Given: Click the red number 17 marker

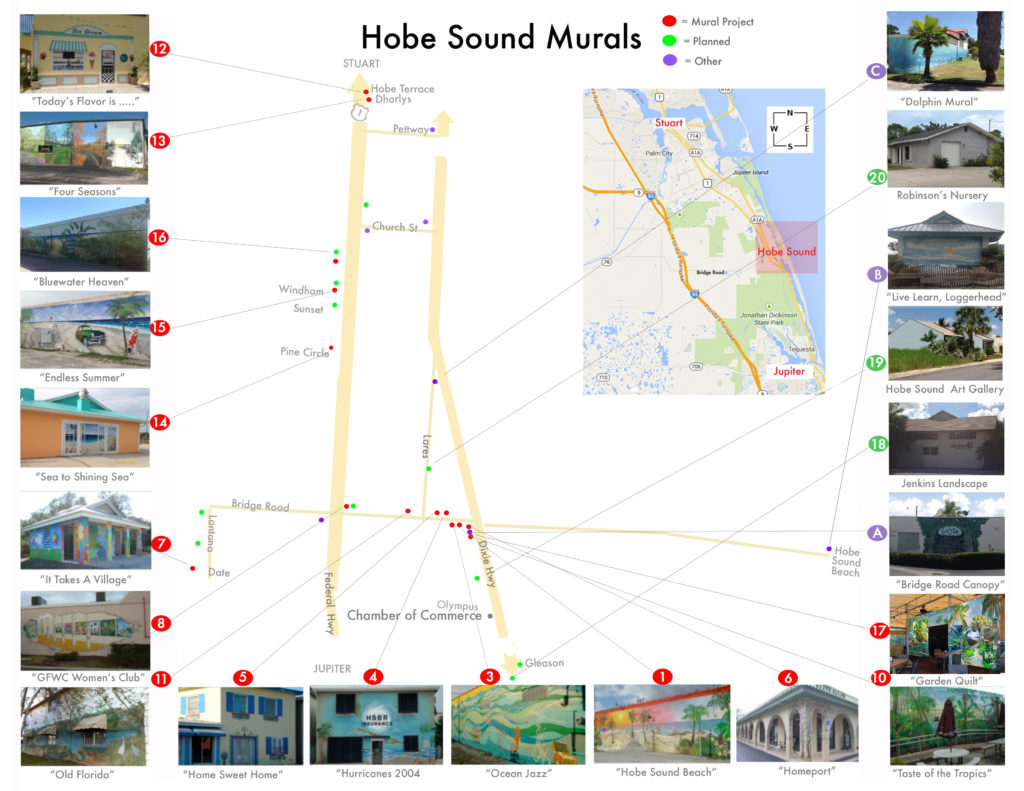Looking at the screenshot, I should click(878, 631).
